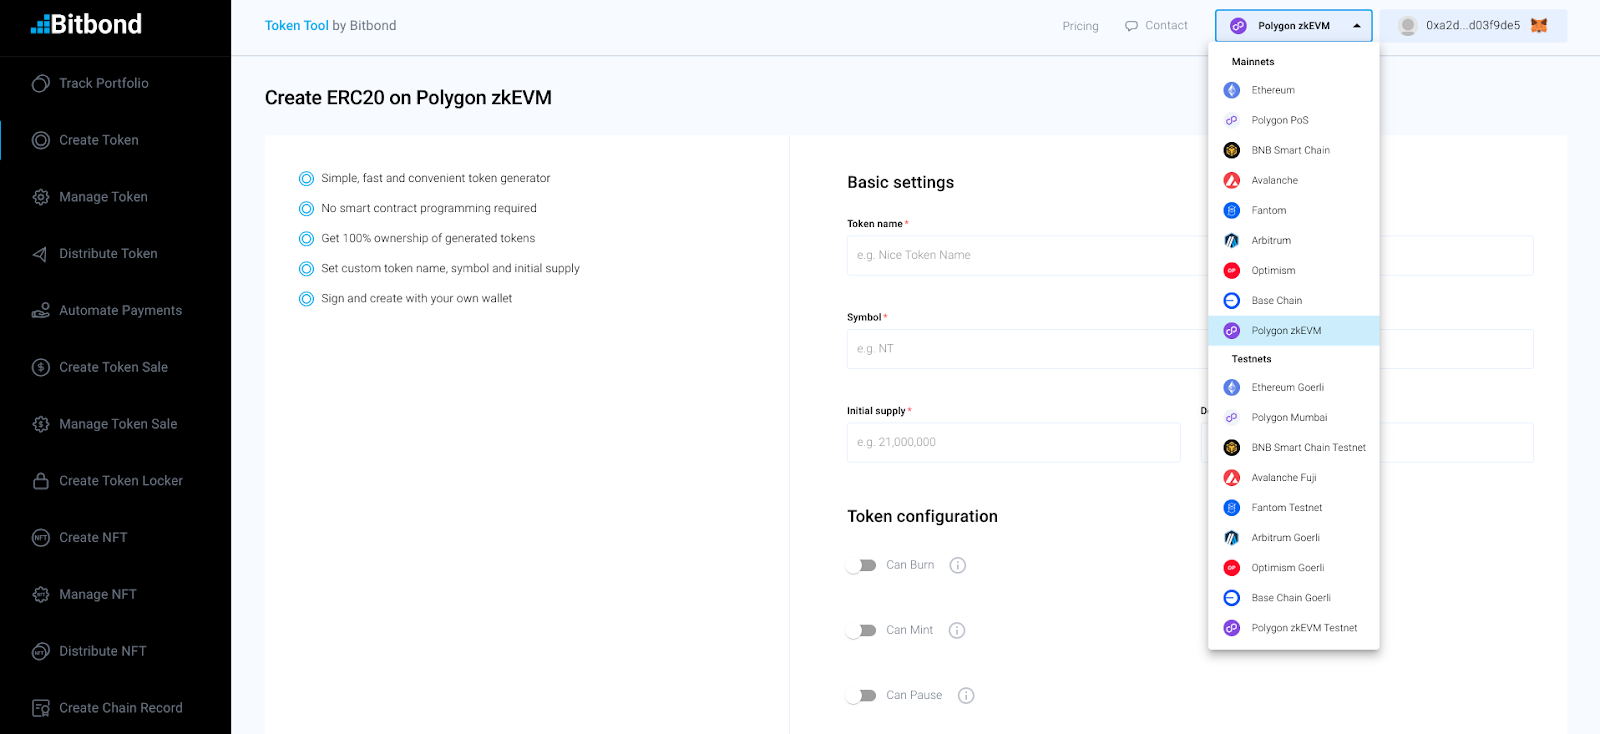
Task: Enable the Can Burn toggle
Action: coord(861,566)
